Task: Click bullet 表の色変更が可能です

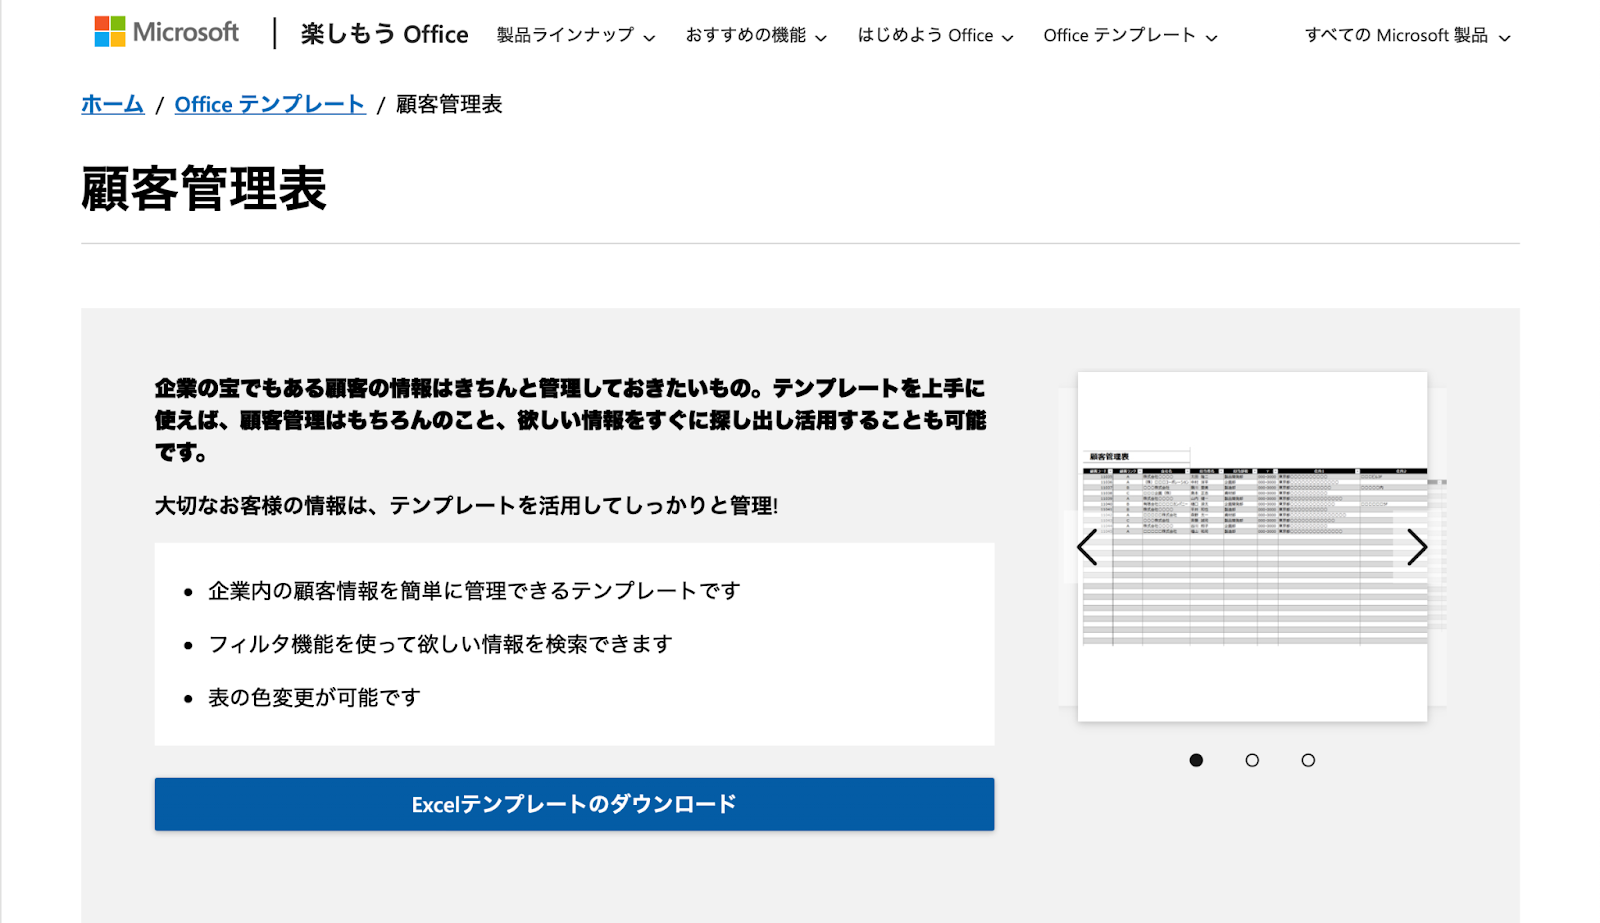Action: tap(314, 697)
